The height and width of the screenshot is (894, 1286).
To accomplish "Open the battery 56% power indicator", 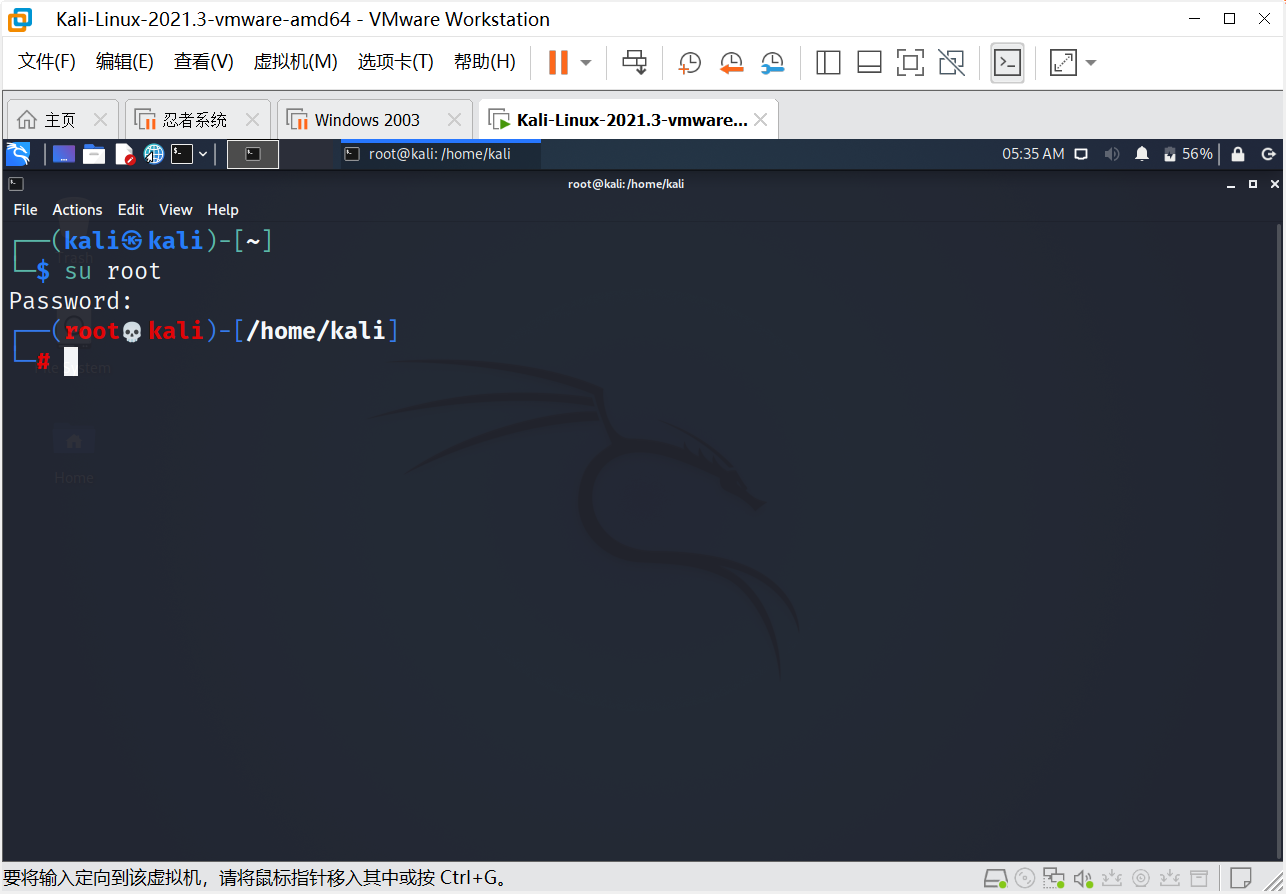I will (1188, 154).
